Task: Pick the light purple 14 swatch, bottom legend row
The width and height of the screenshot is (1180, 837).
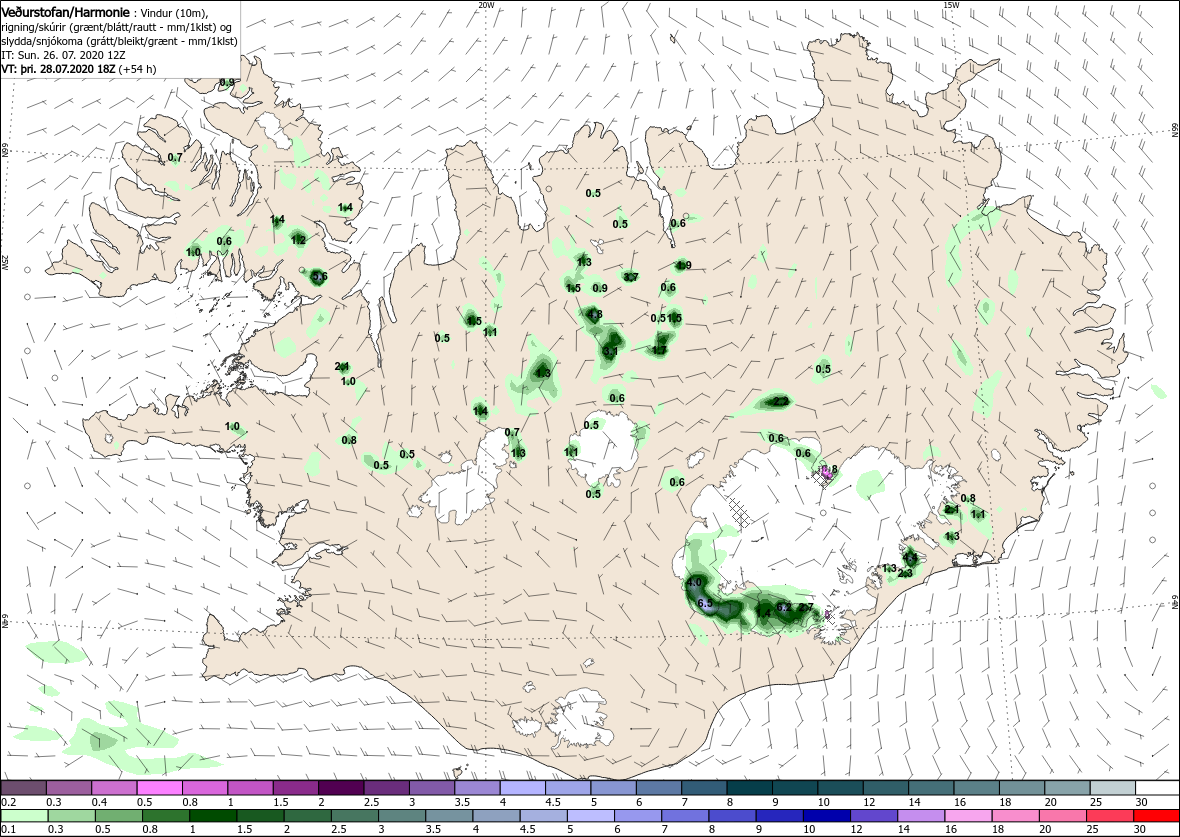Action: coord(920,816)
